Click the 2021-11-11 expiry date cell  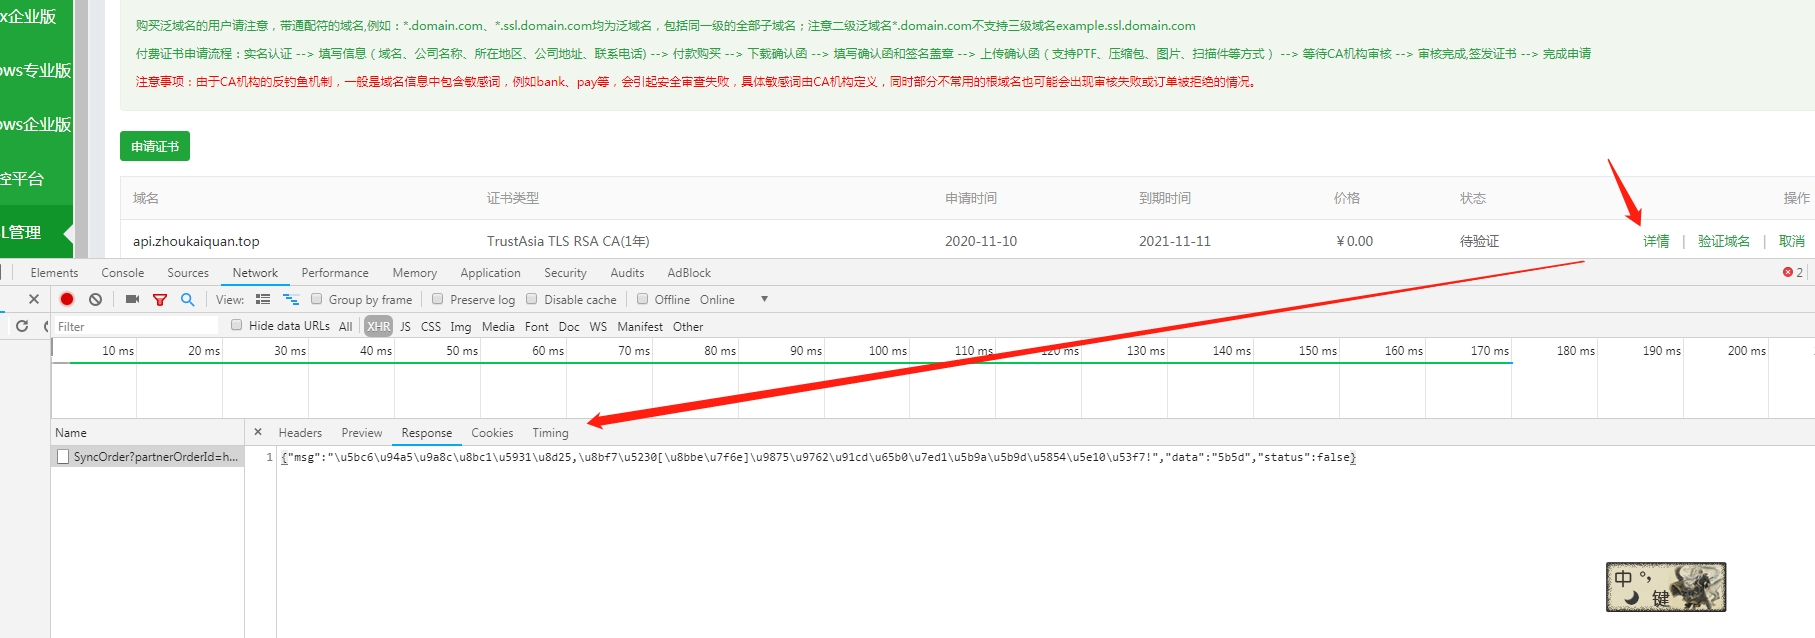coord(1175,241)
